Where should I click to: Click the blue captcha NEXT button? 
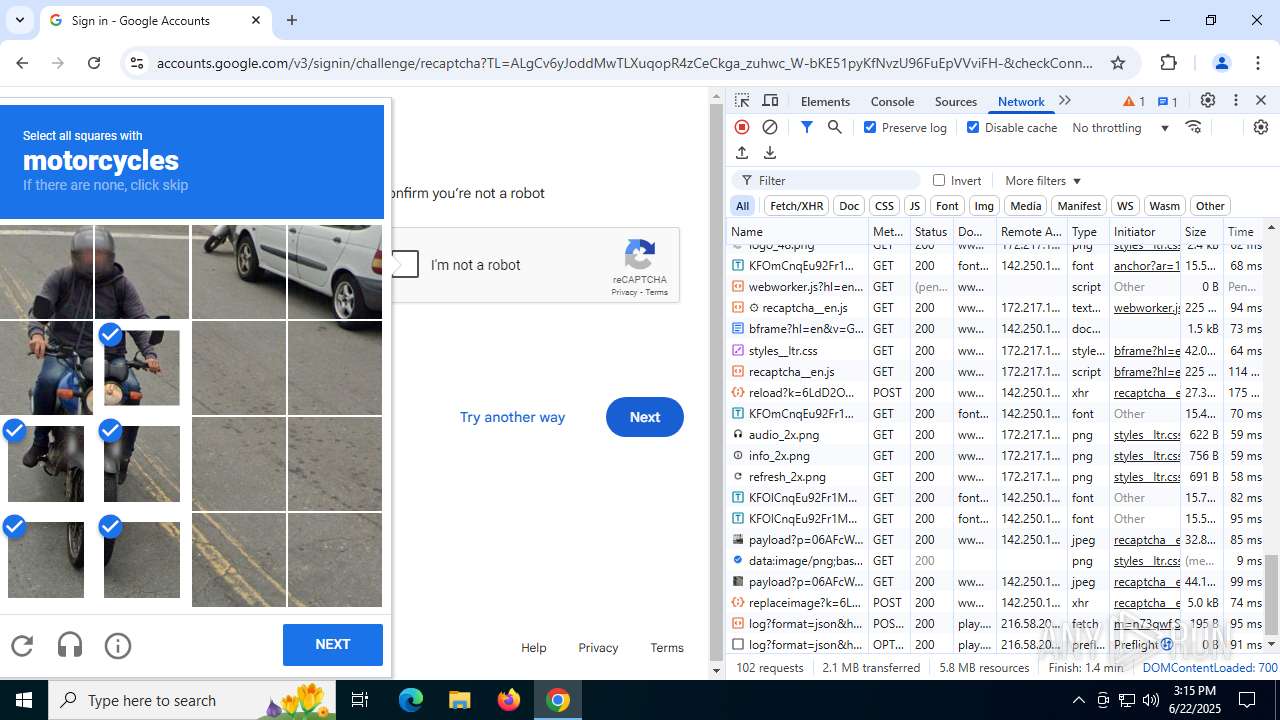pyautogui.click(x=333, y=645)
